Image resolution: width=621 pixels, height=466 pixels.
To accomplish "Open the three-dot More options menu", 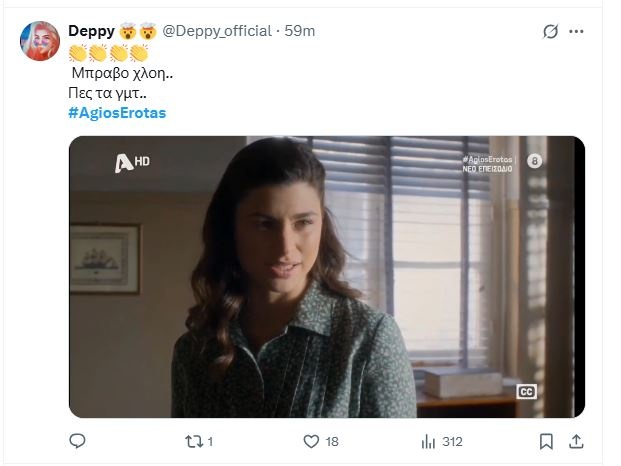I will (x=576, y=32).
